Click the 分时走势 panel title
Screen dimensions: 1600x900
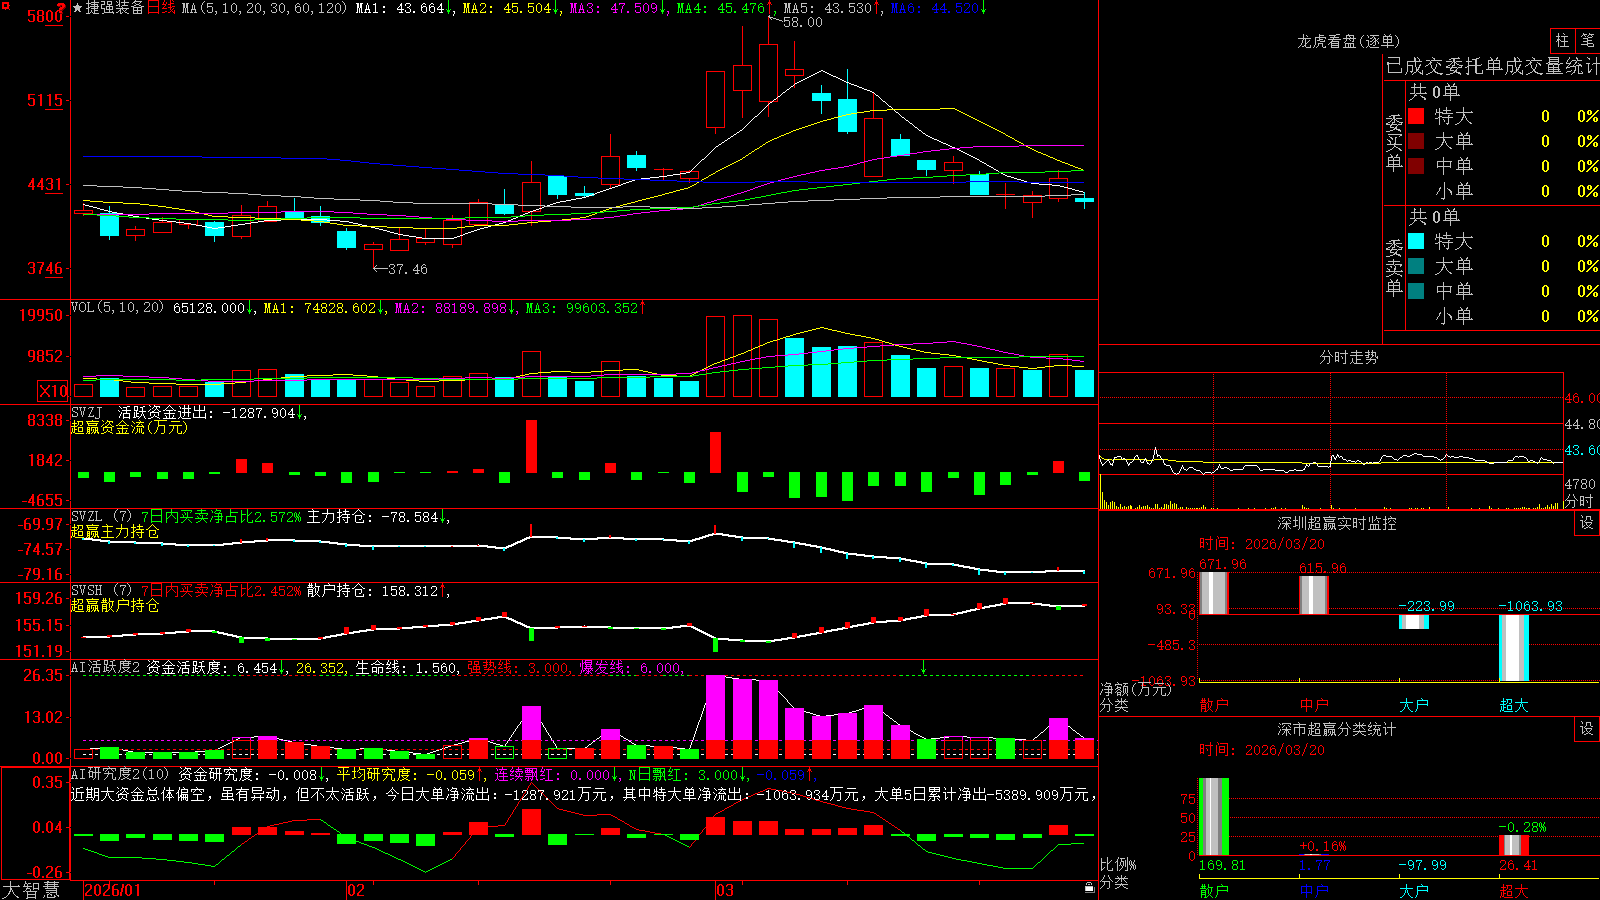[1348, 357]
